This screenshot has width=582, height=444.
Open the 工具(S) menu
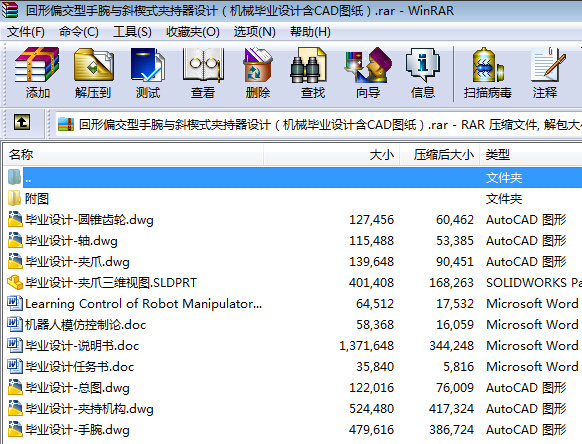coord(132,32)
